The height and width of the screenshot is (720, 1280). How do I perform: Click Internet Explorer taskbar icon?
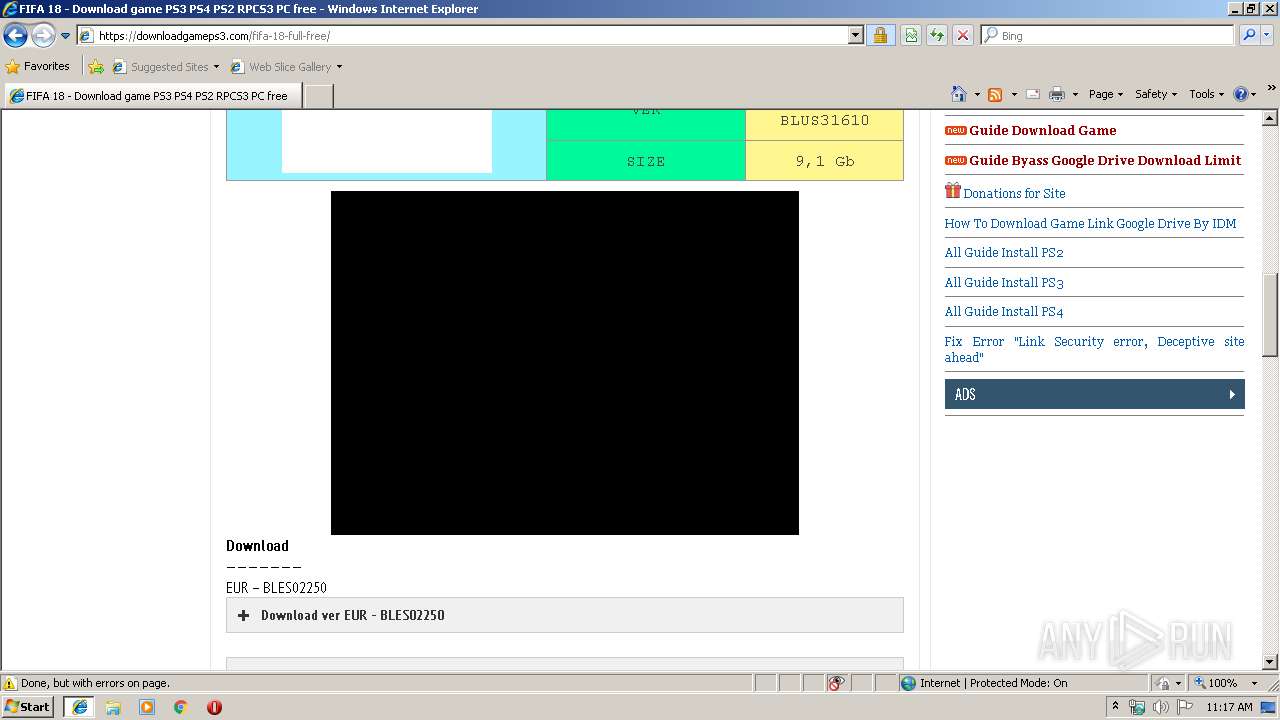click(80, 707)
